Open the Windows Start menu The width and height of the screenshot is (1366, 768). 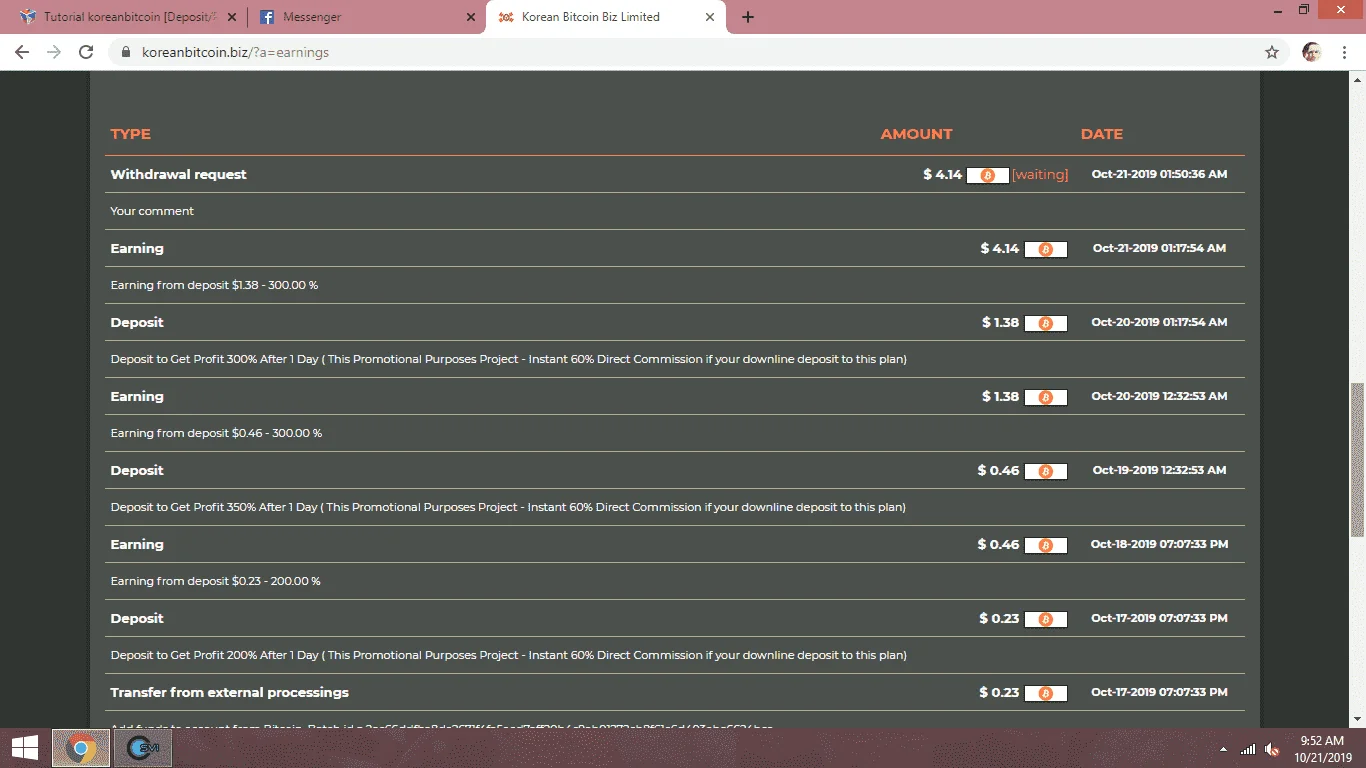[24, 748]
